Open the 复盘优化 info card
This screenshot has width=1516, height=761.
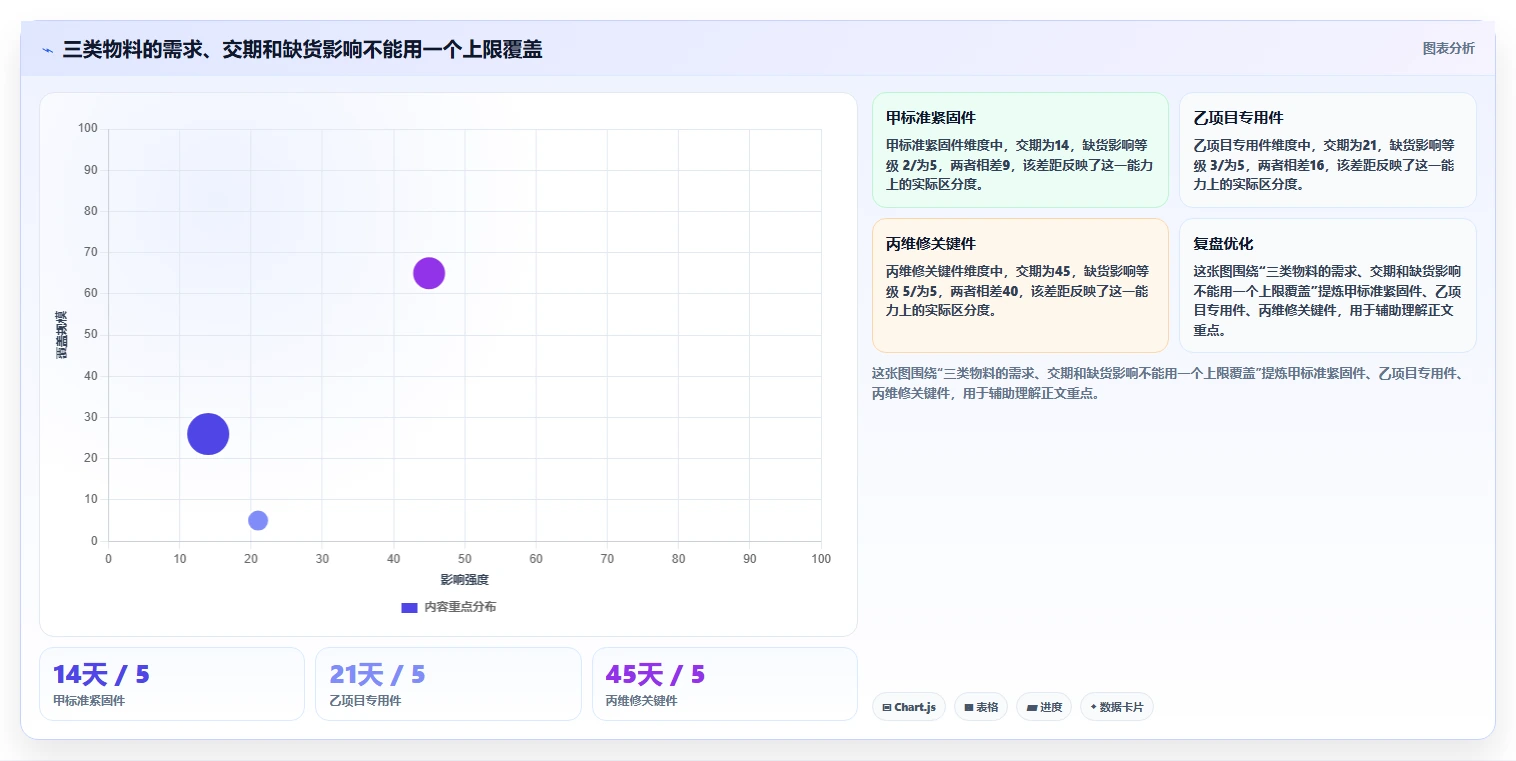[x=1327, y=286]
